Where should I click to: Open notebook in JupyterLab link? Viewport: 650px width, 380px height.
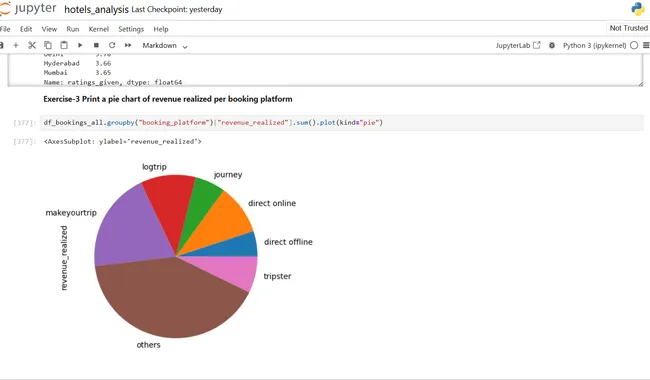coord(518,45)
